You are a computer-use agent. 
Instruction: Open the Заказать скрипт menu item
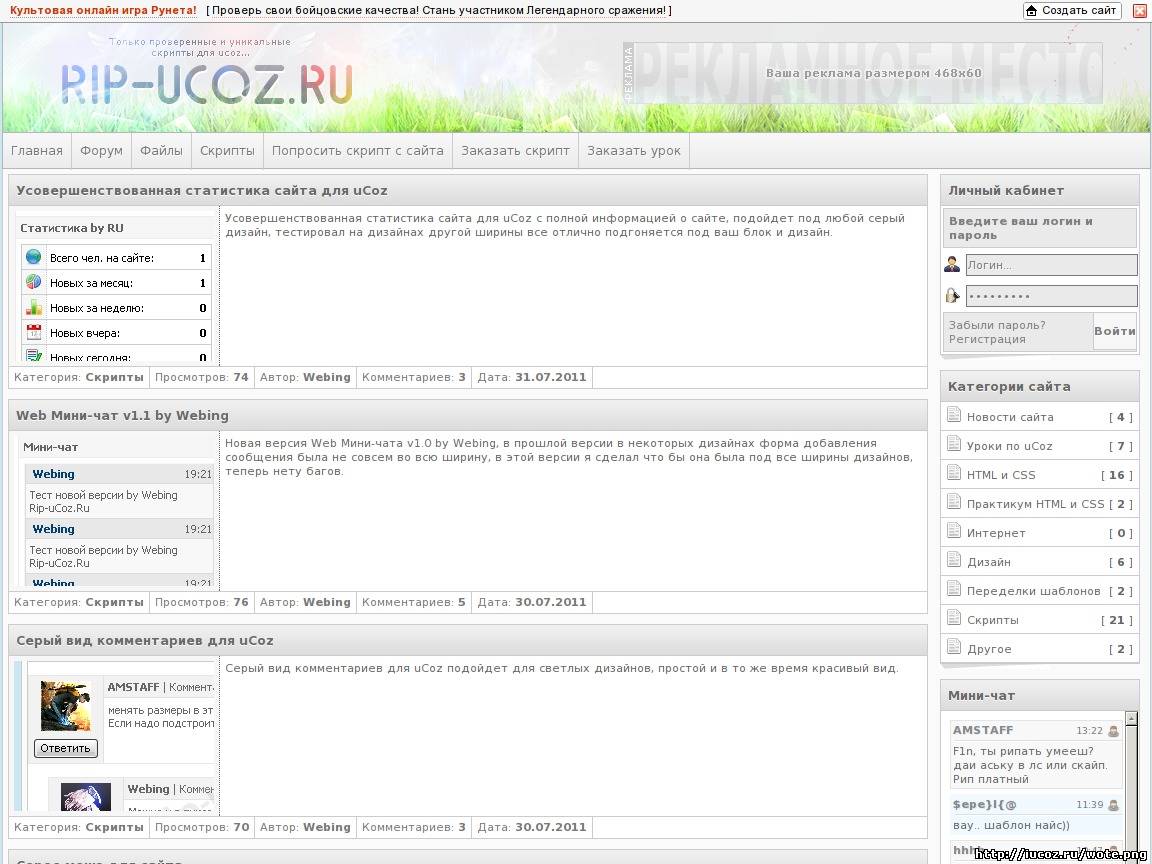(515, 151)
